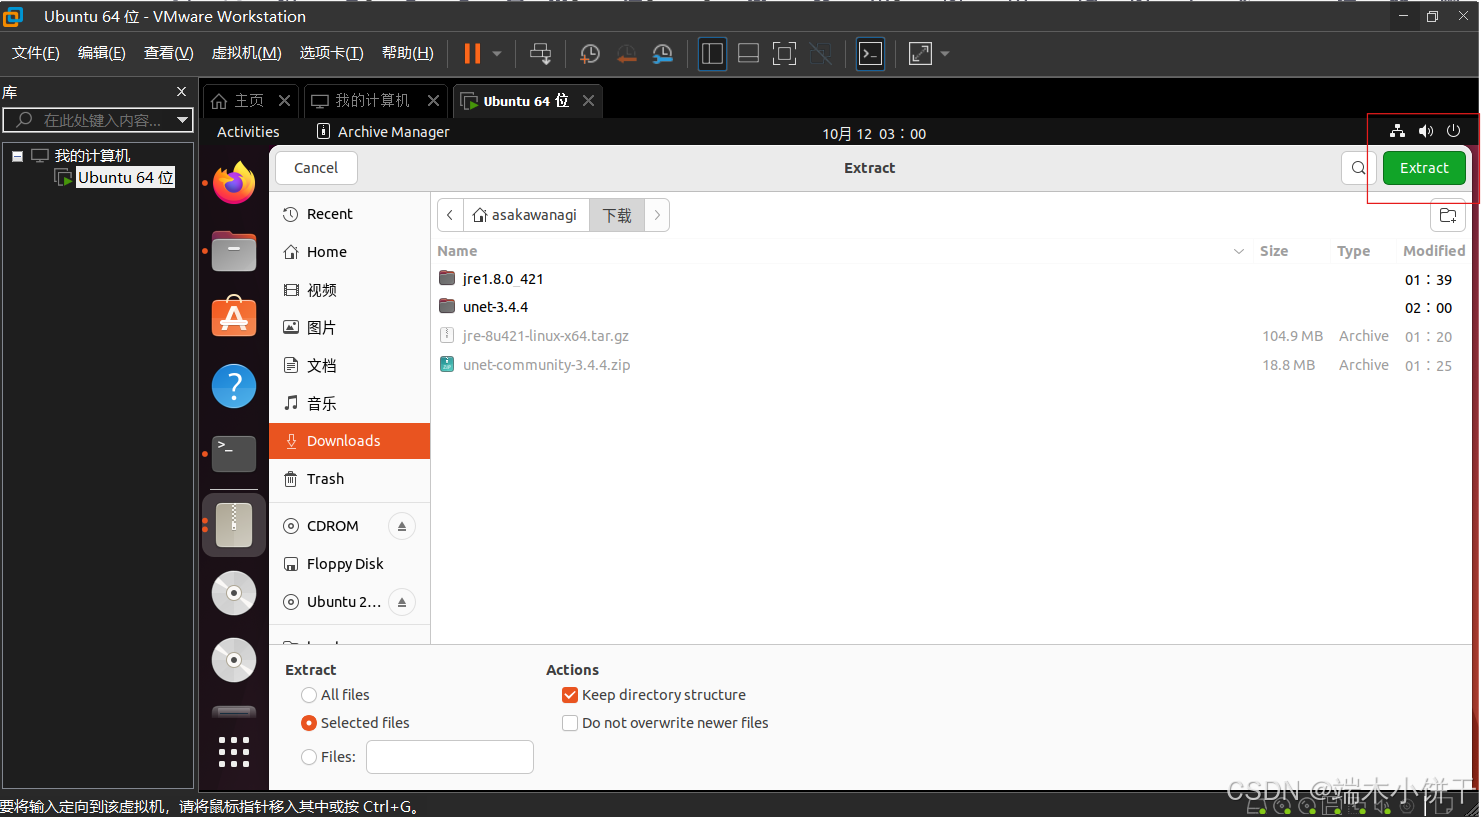Send Ctrl+Alt+Del to the VM icon
This screenshot has height=817, width=1481.
click(540, 53)
